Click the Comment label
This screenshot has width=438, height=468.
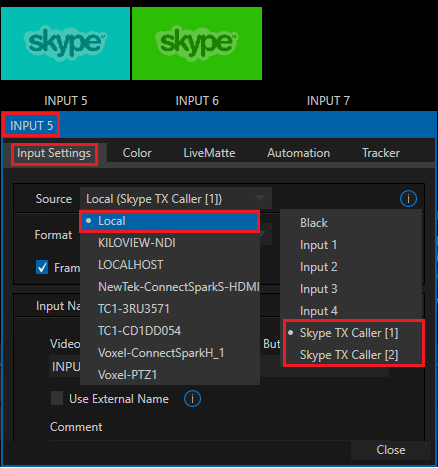click(x=76, y=427)
